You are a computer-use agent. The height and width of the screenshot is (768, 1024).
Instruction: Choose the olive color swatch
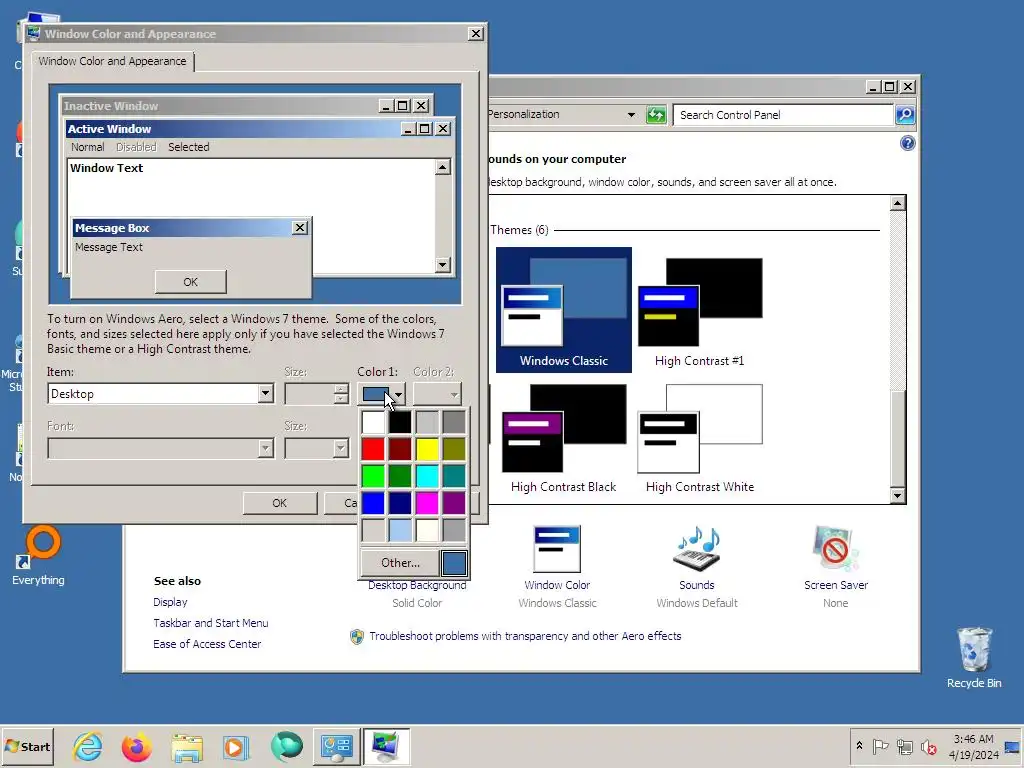click(x=454, y=449)
